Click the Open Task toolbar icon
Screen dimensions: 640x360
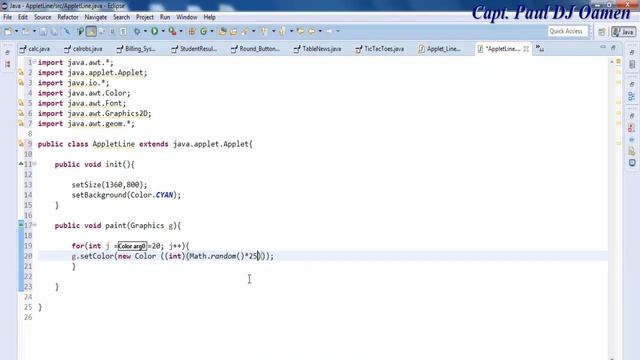233,31
